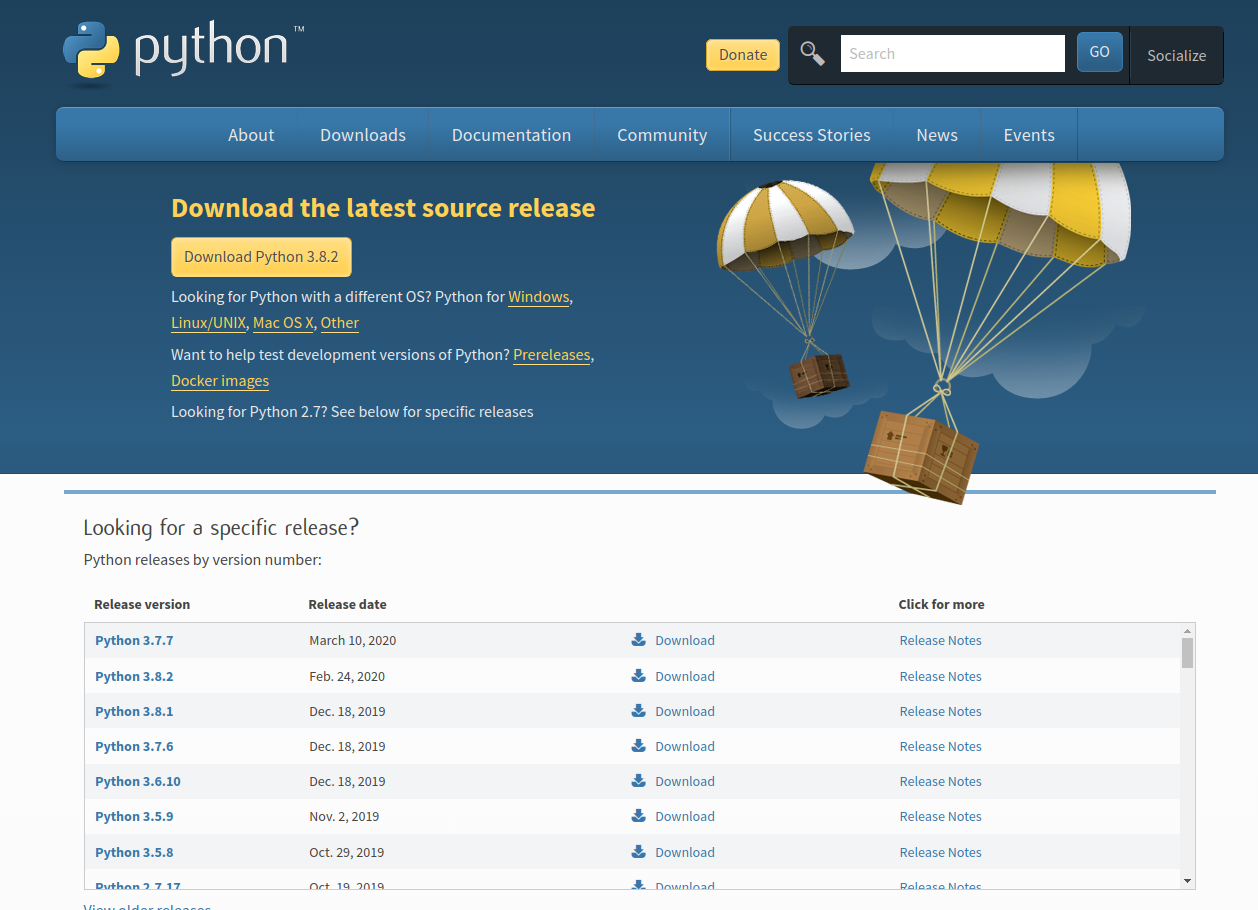
Task: Click the 'March 10, 2020' release date
Action: click(353, 640)
